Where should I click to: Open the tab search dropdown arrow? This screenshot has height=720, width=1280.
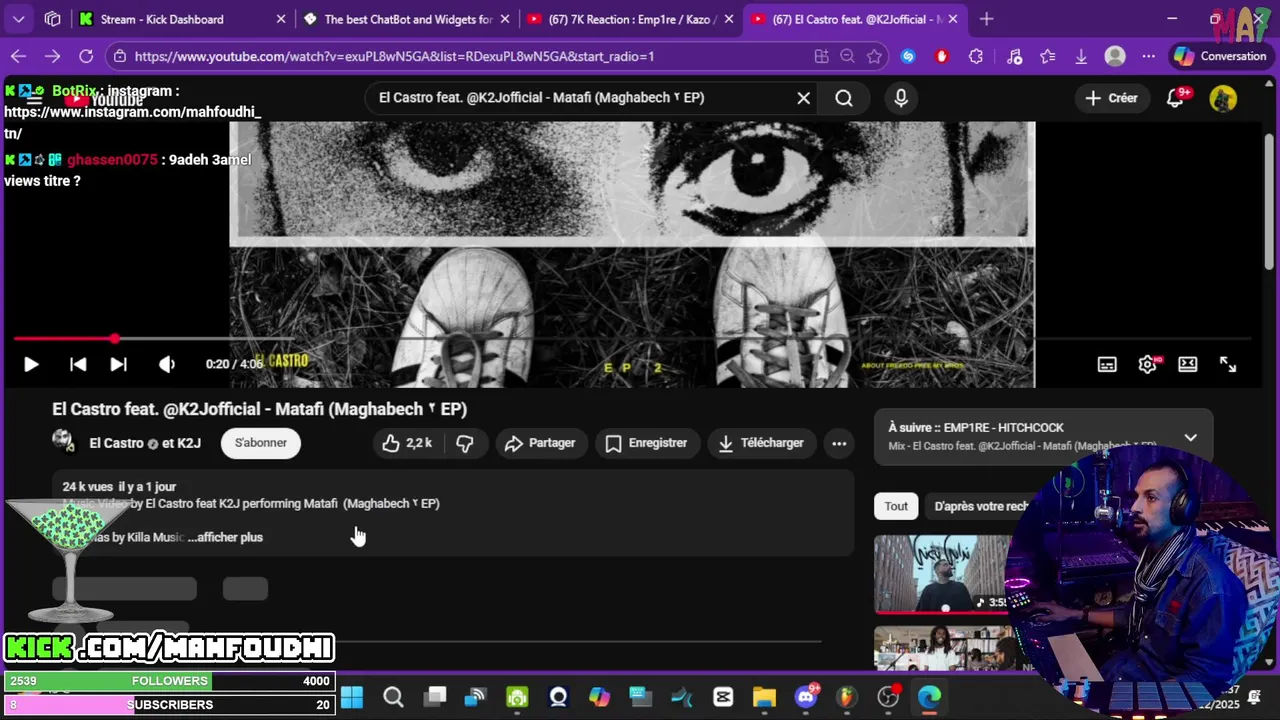click(18, 19)
